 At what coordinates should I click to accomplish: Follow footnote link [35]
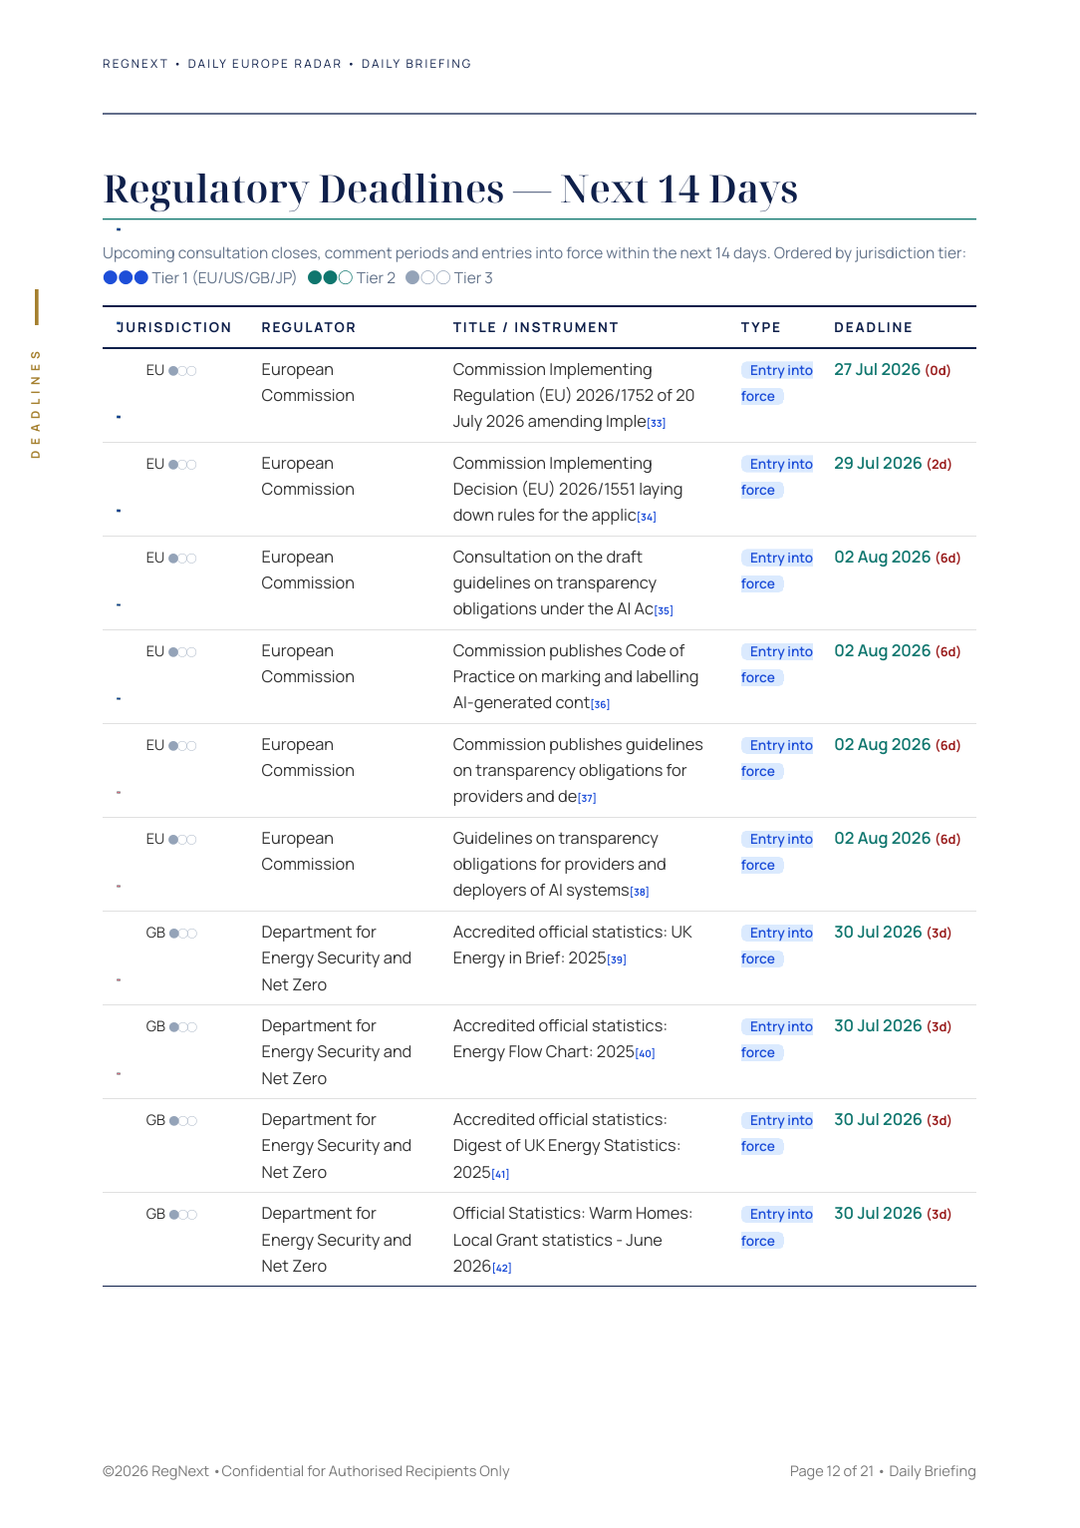pos(664,610)
